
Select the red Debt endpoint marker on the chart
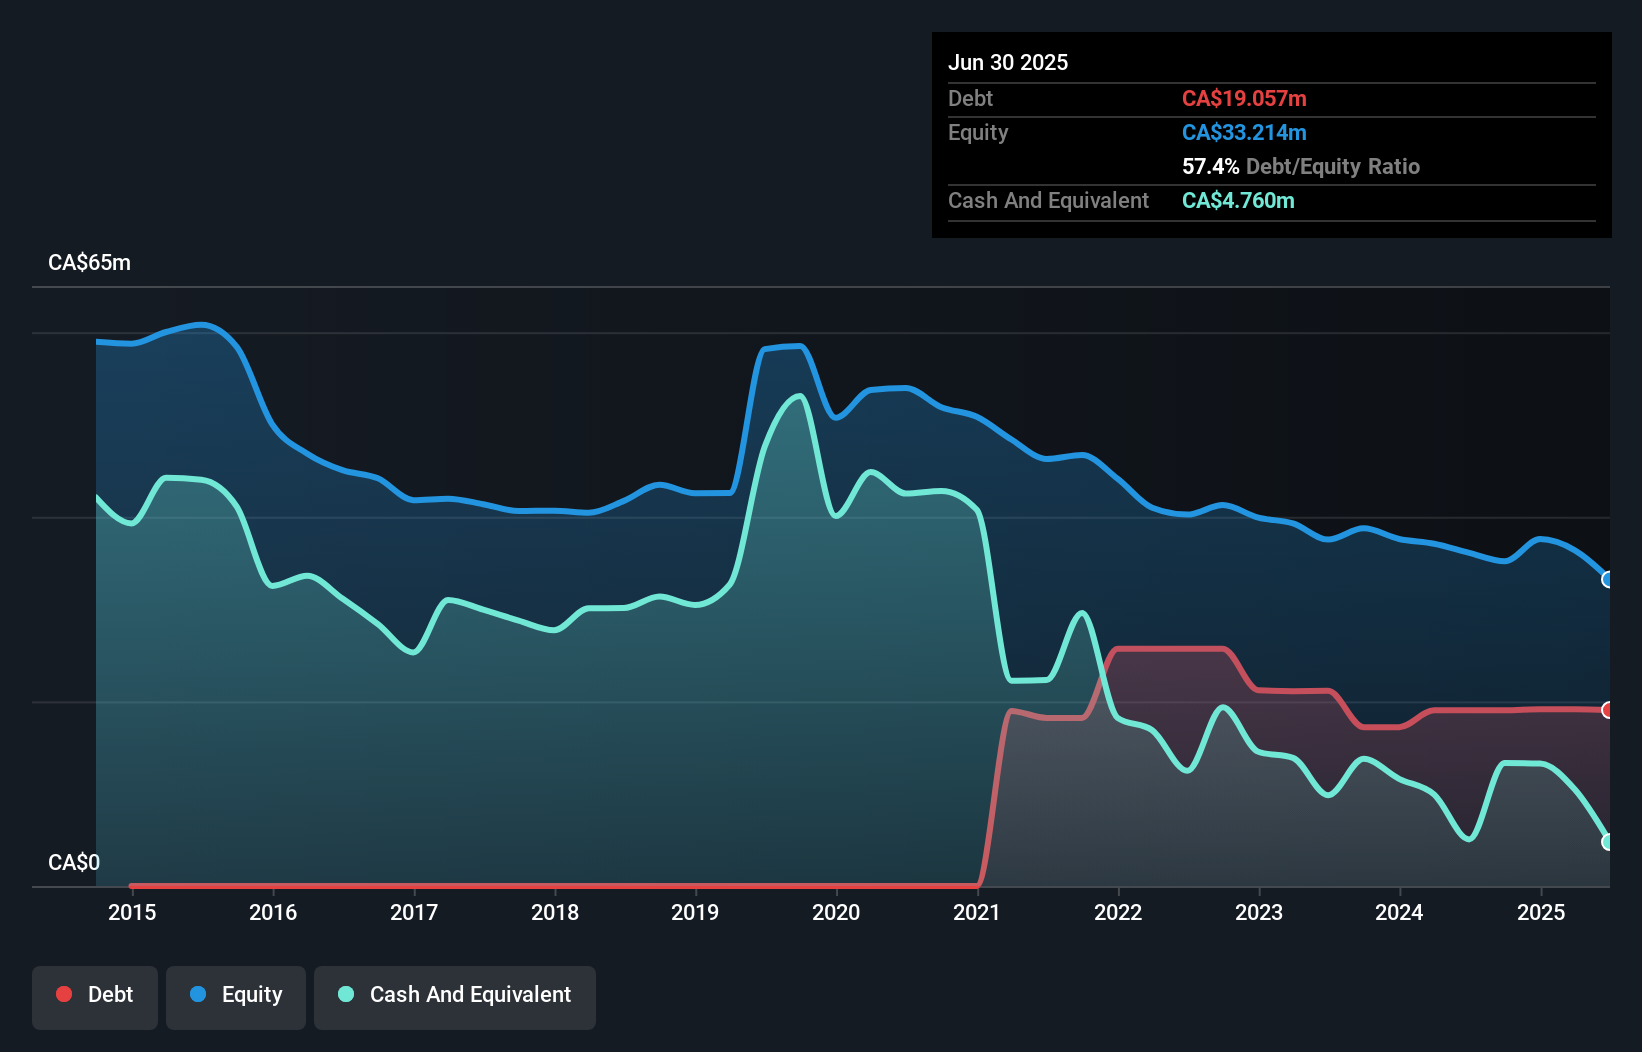[x=1608, y=710]
